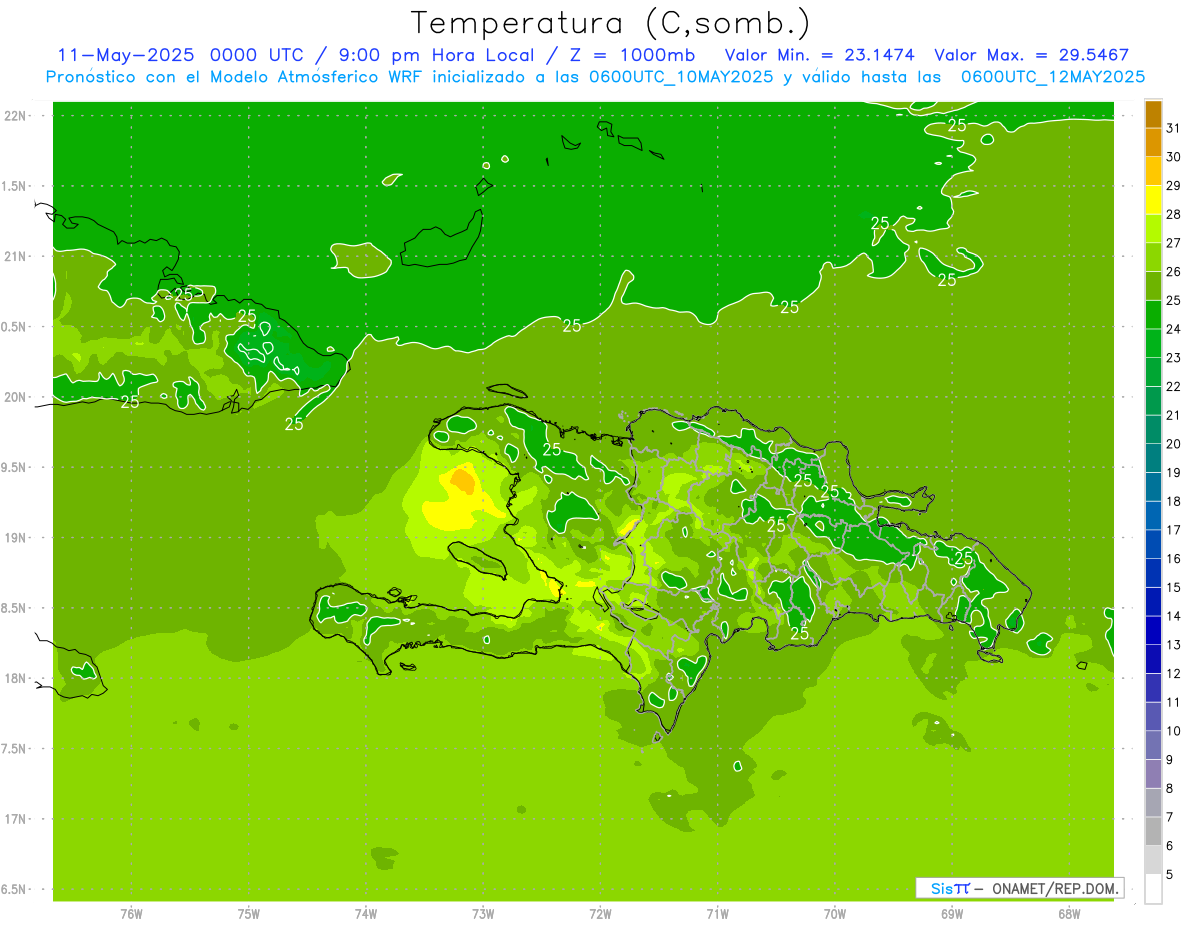This screenshot has height=927, width=1200.
Task: Click the color scale label "29"
Action: click(x=1174, y=186)
